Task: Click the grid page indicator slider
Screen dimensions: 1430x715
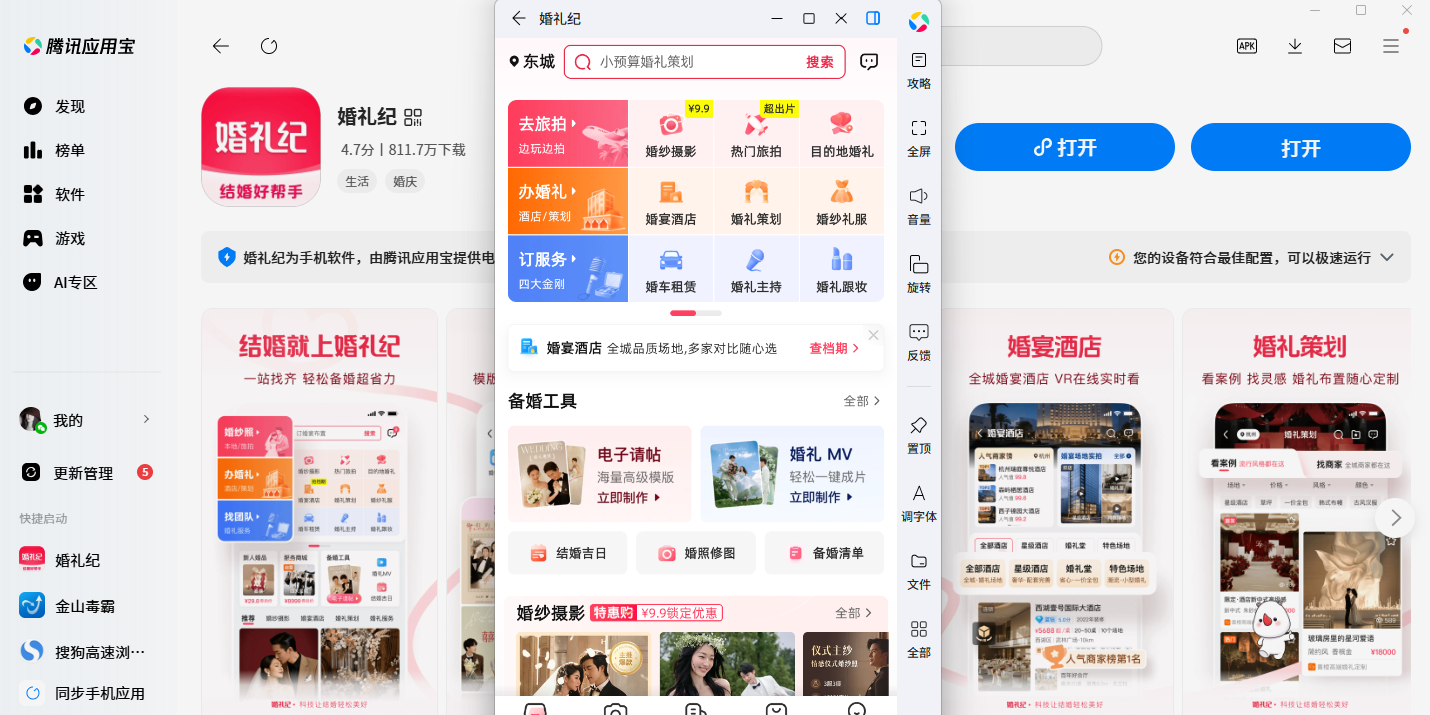Action: click(x=696, y=313)
